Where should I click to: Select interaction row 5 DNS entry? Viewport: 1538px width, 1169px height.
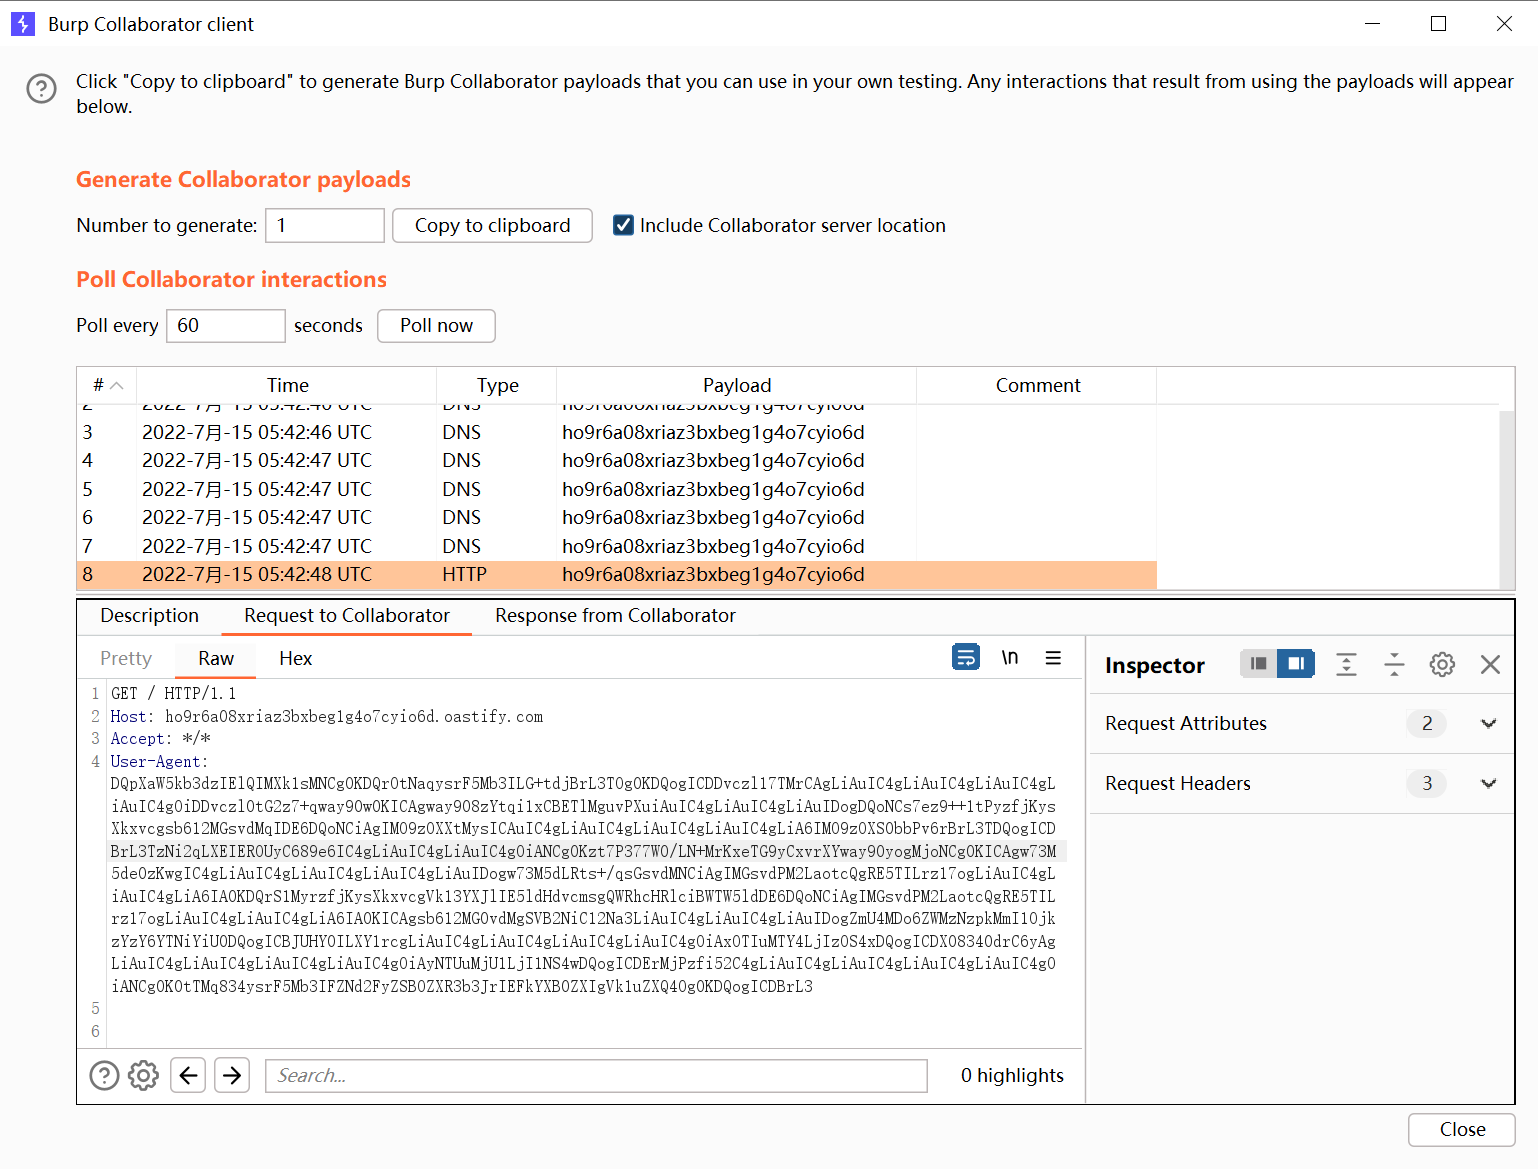(617, 489)
